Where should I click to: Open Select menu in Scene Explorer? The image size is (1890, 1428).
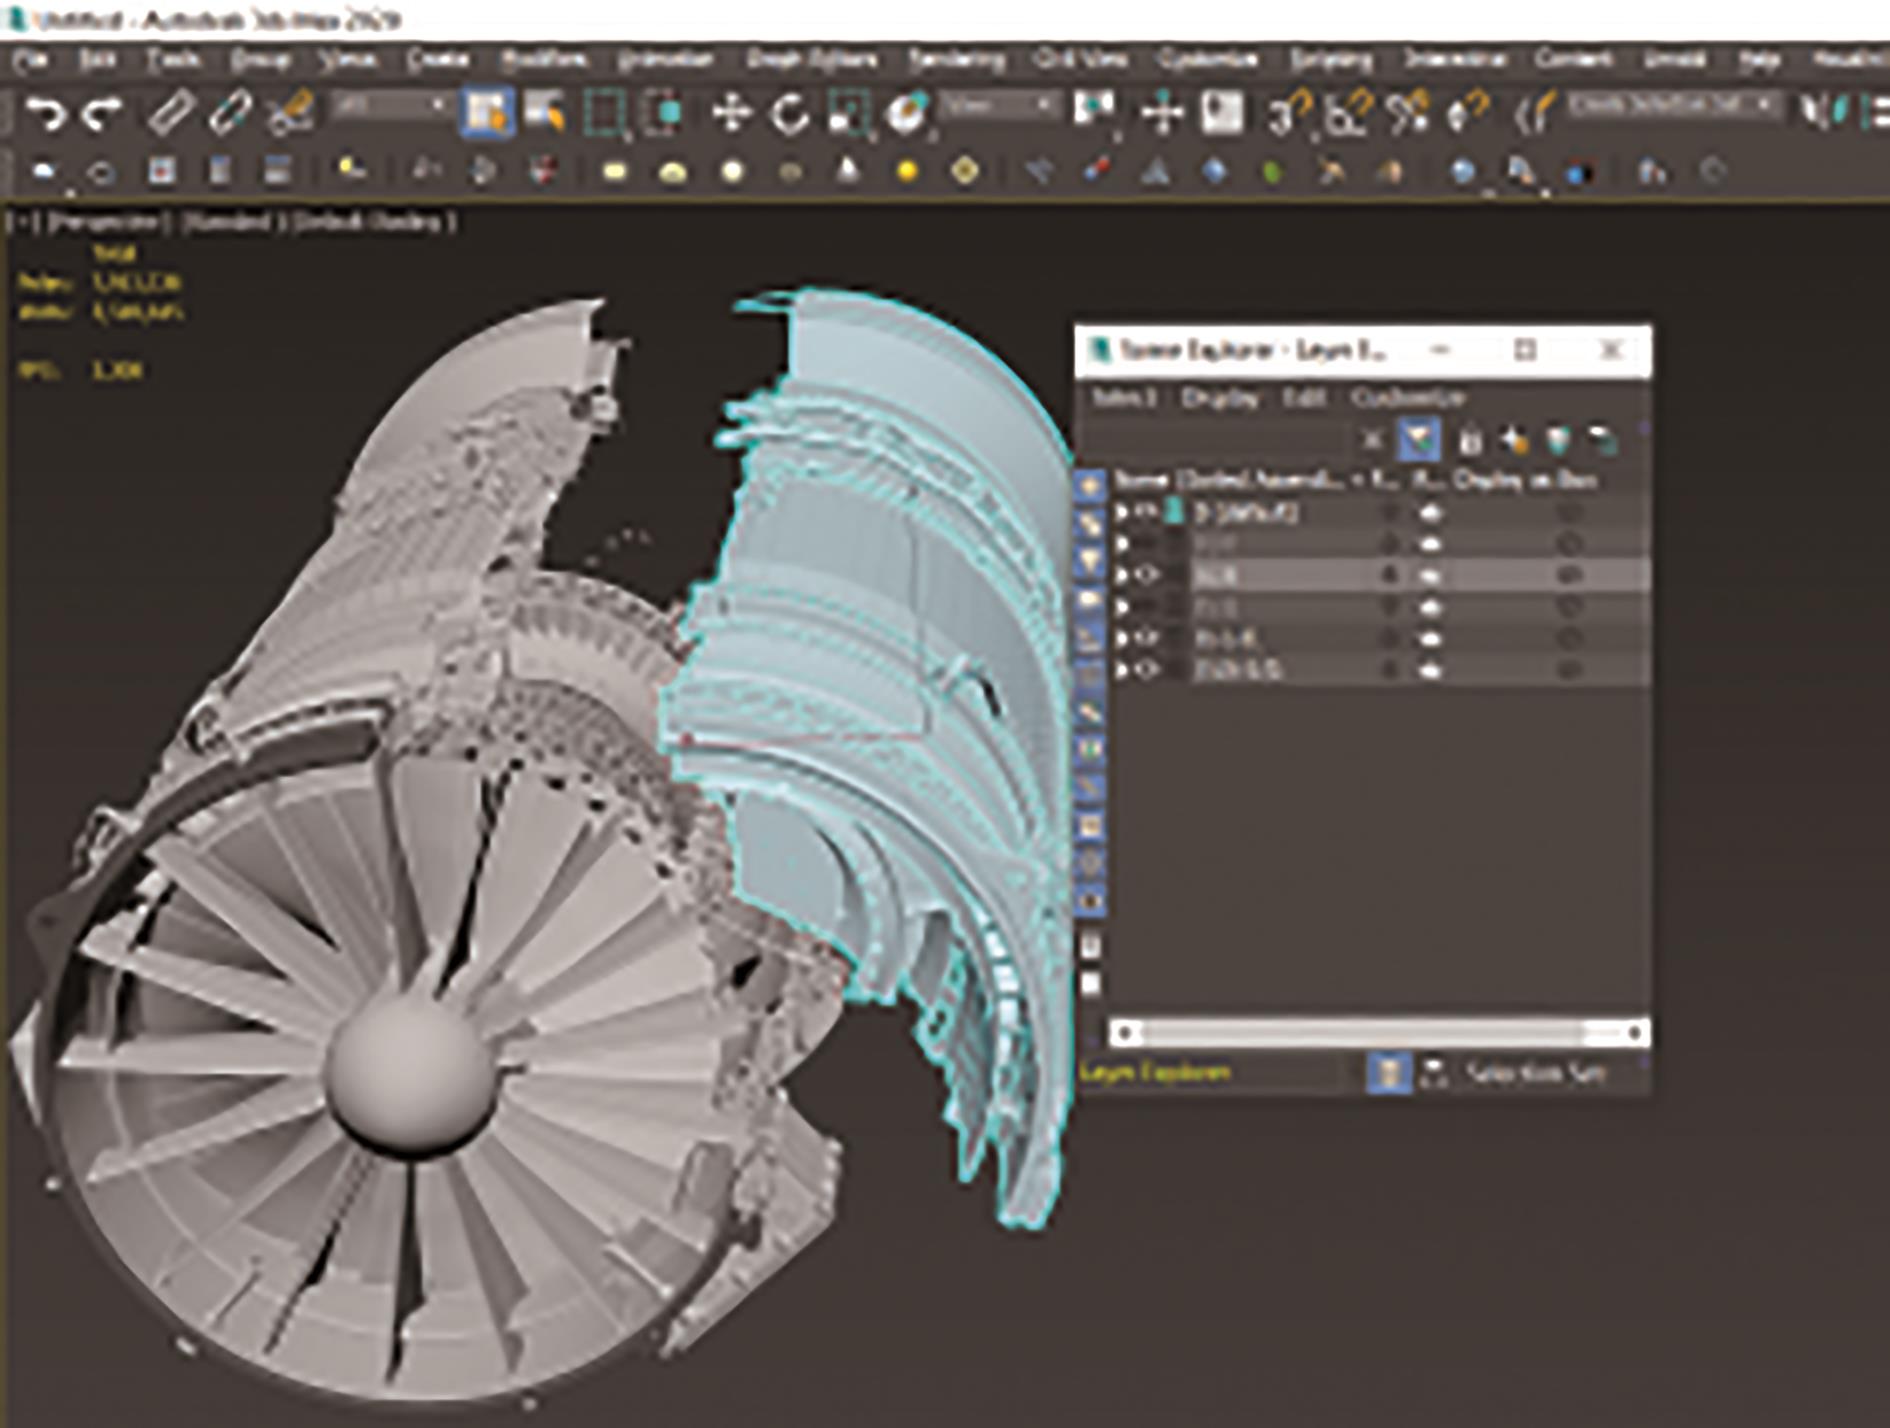click(x=1124, y=398)
